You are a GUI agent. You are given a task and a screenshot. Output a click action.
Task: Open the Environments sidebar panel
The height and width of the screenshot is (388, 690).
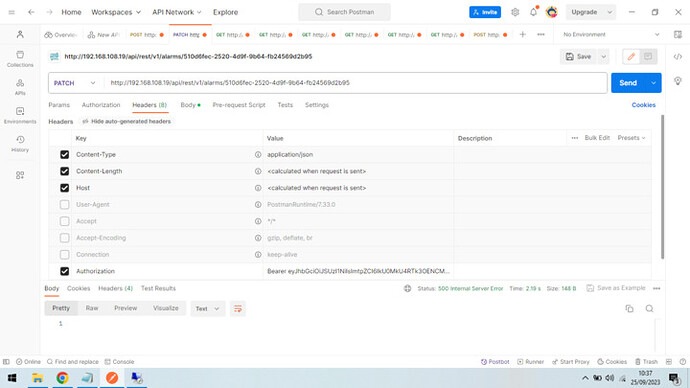coord(20,115)
